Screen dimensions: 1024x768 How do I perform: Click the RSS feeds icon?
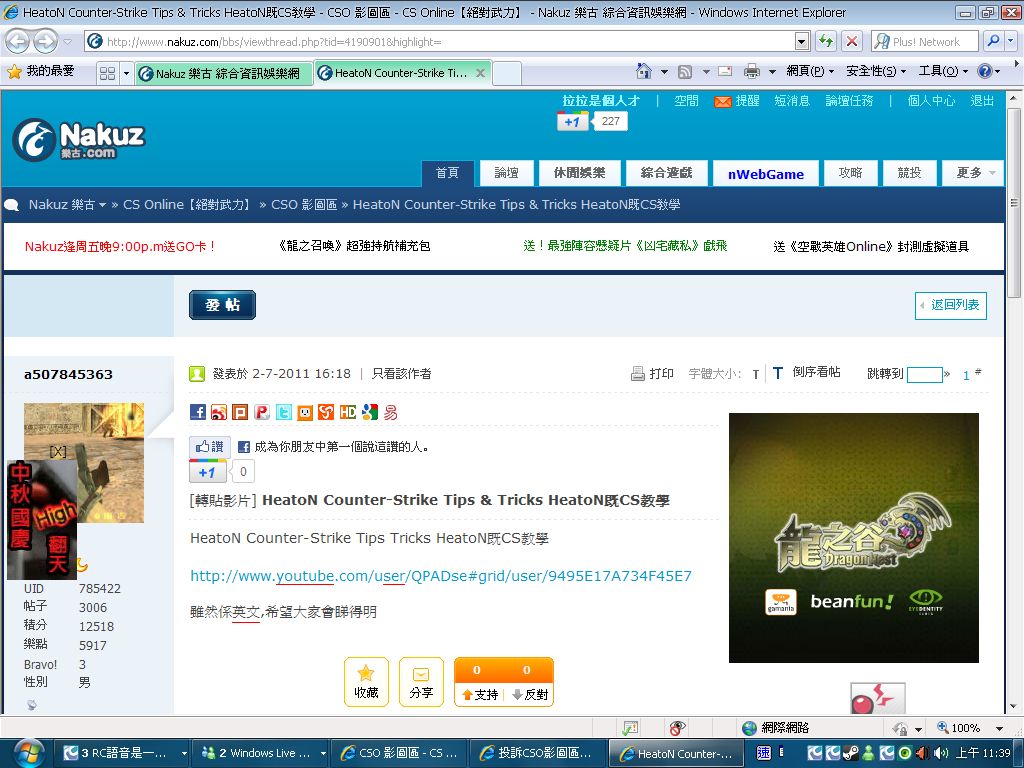[685, 71]
